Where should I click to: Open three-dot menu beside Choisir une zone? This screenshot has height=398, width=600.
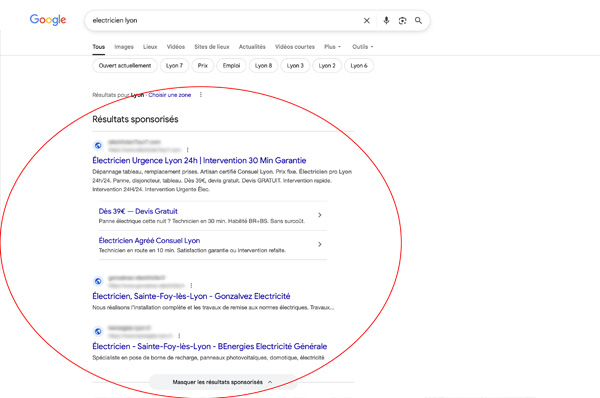tap(201, 95)
